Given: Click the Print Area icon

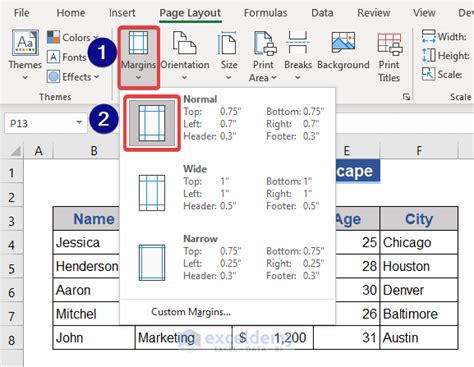Looking at the screenshot, I should 265,43.
